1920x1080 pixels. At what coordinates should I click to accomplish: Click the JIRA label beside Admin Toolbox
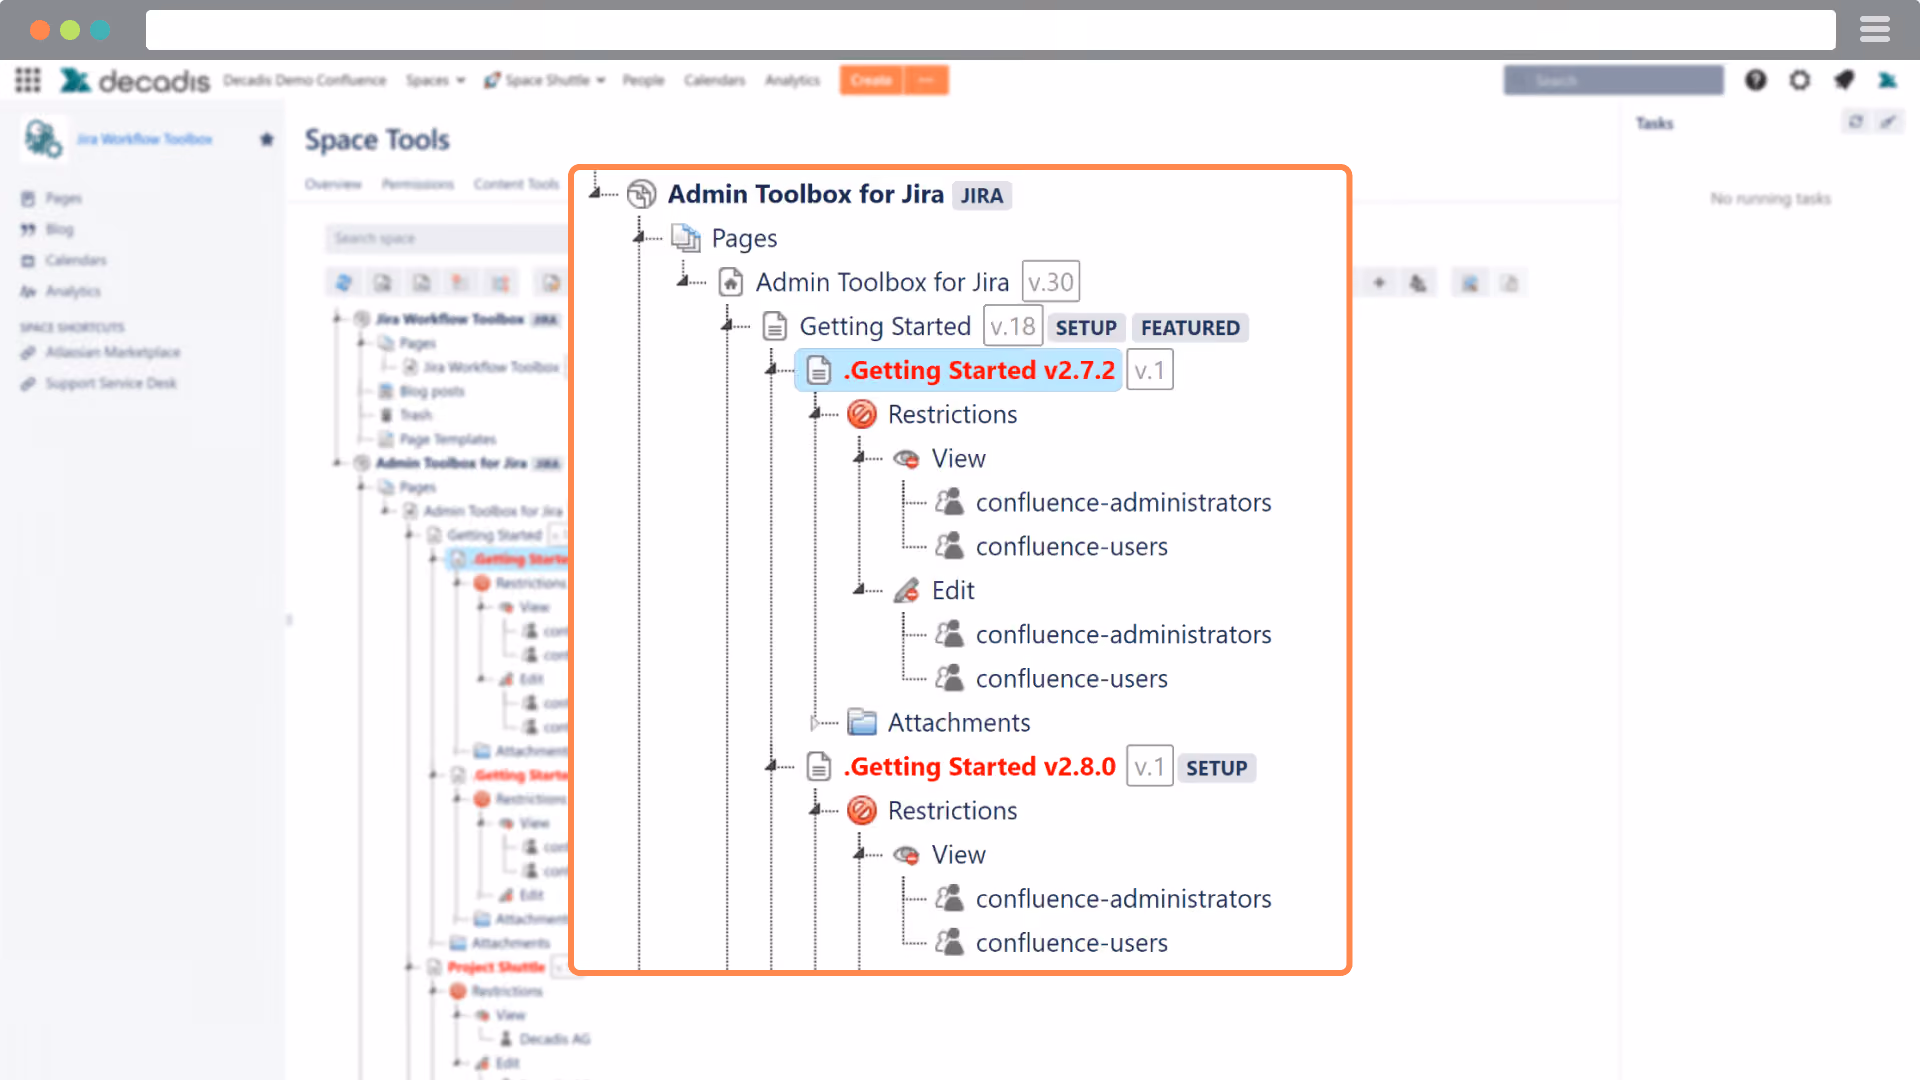coord(982,196)
